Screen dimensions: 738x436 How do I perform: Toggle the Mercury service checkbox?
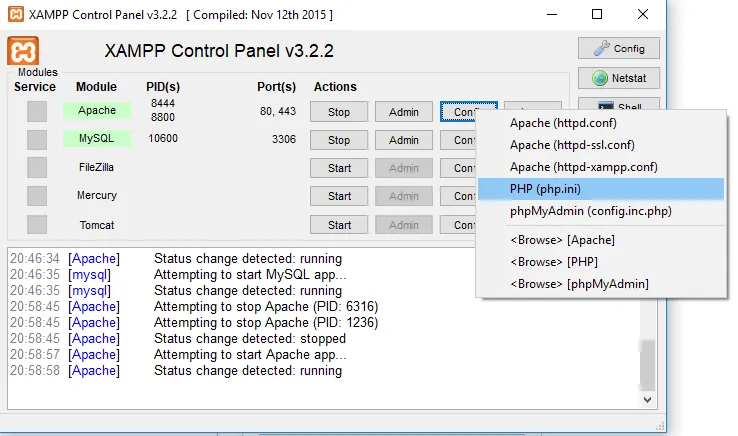point(37,196)
